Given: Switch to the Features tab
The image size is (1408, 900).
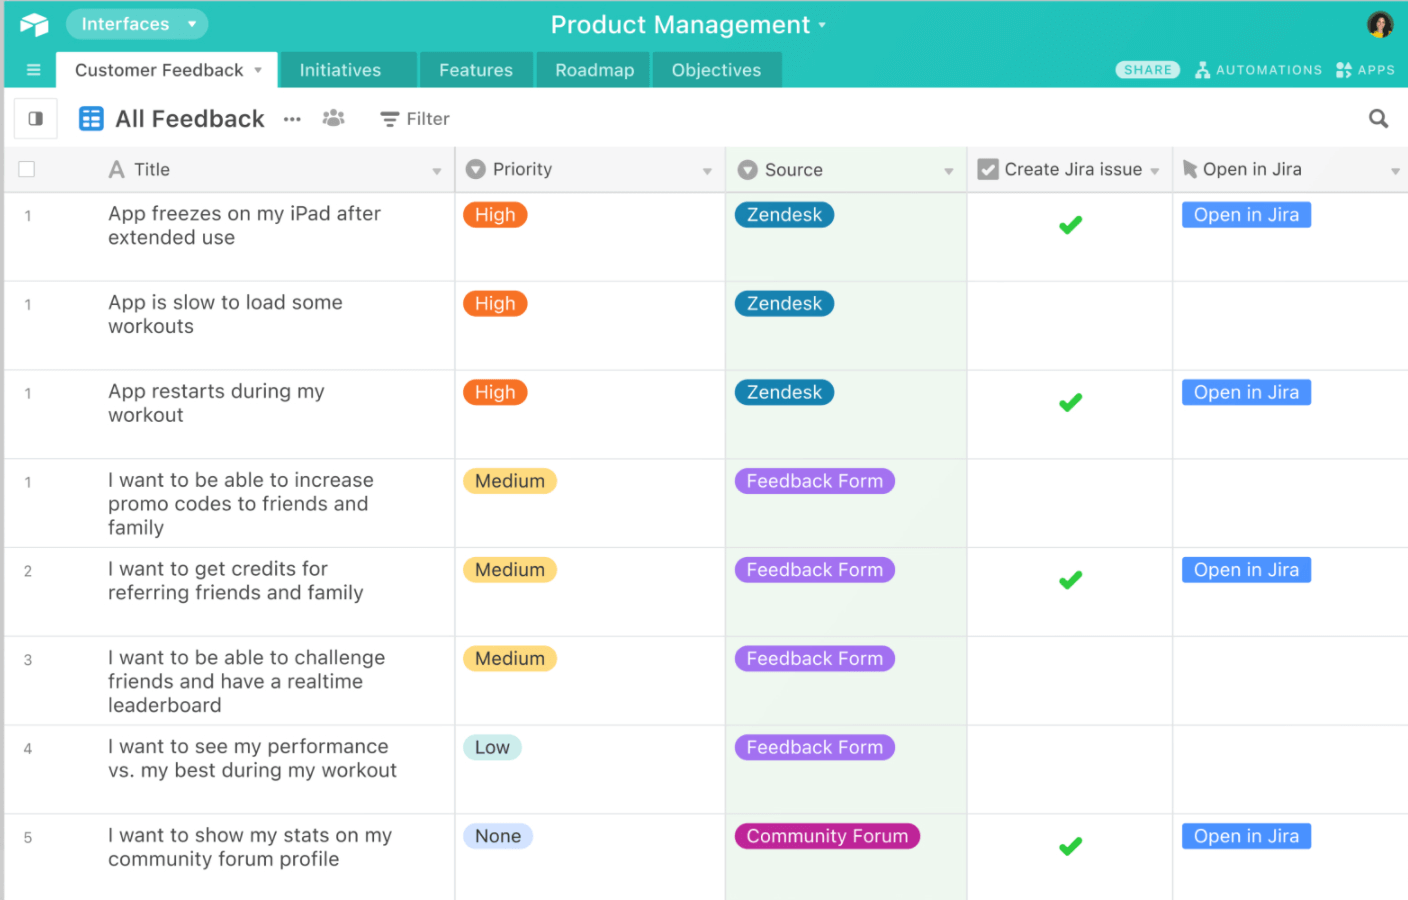Looking at the screenshot, I should tap(476, 70).
